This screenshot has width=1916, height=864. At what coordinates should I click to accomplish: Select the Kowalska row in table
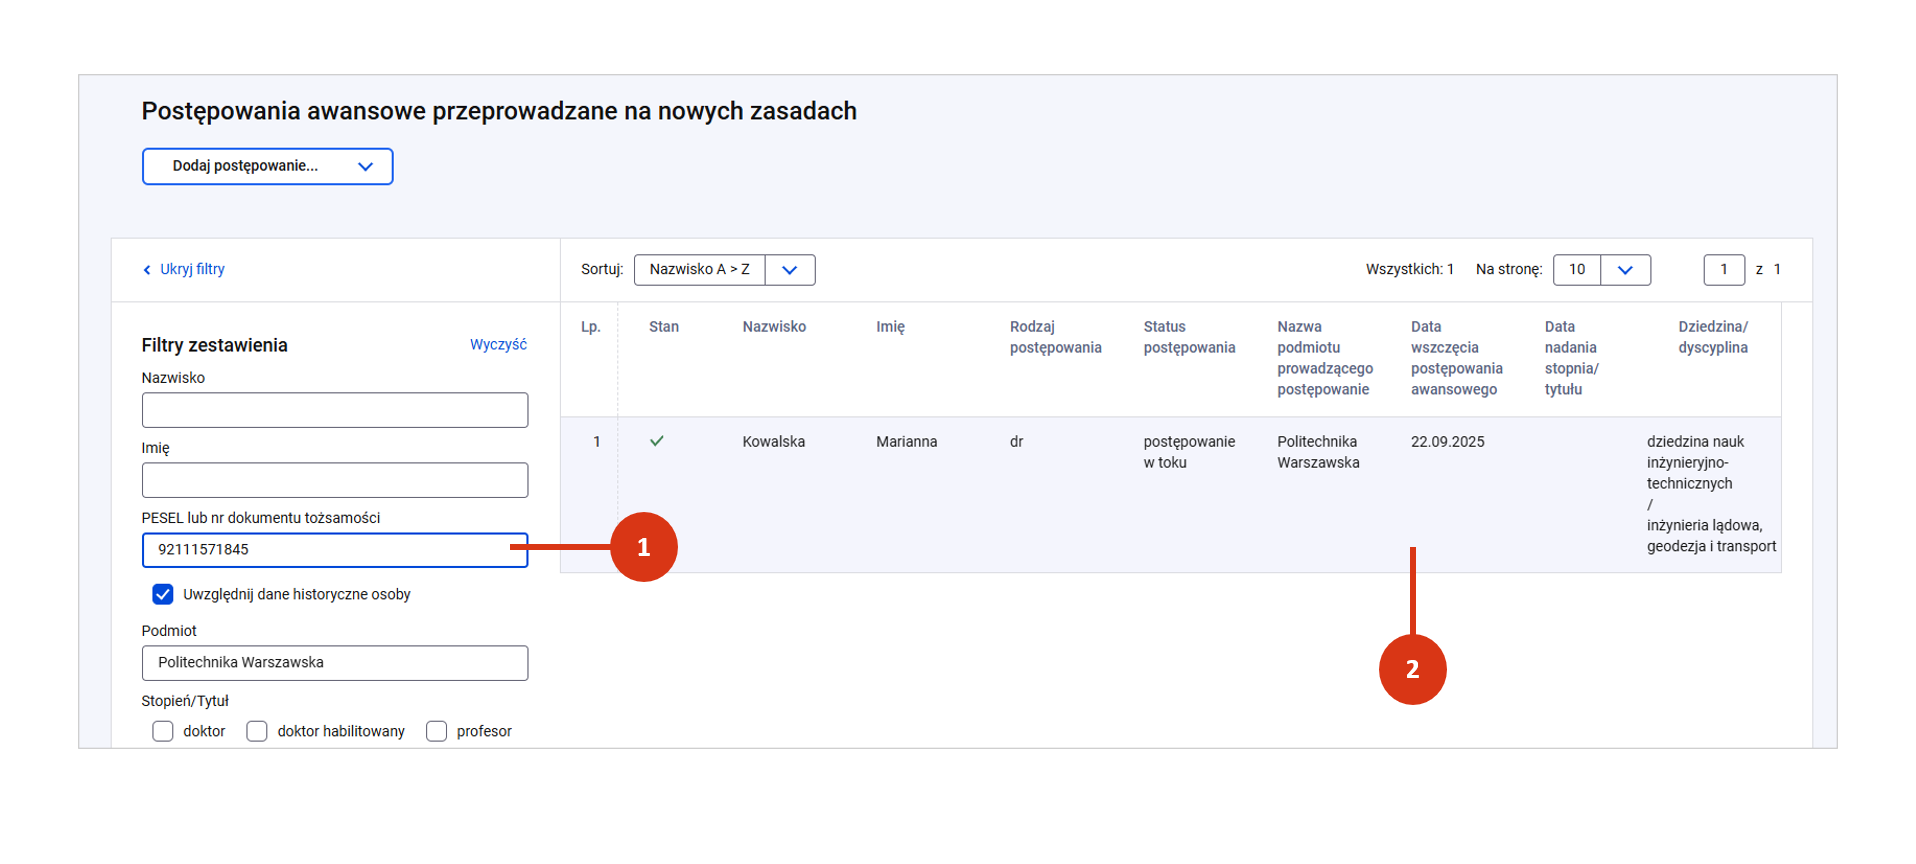773,442
